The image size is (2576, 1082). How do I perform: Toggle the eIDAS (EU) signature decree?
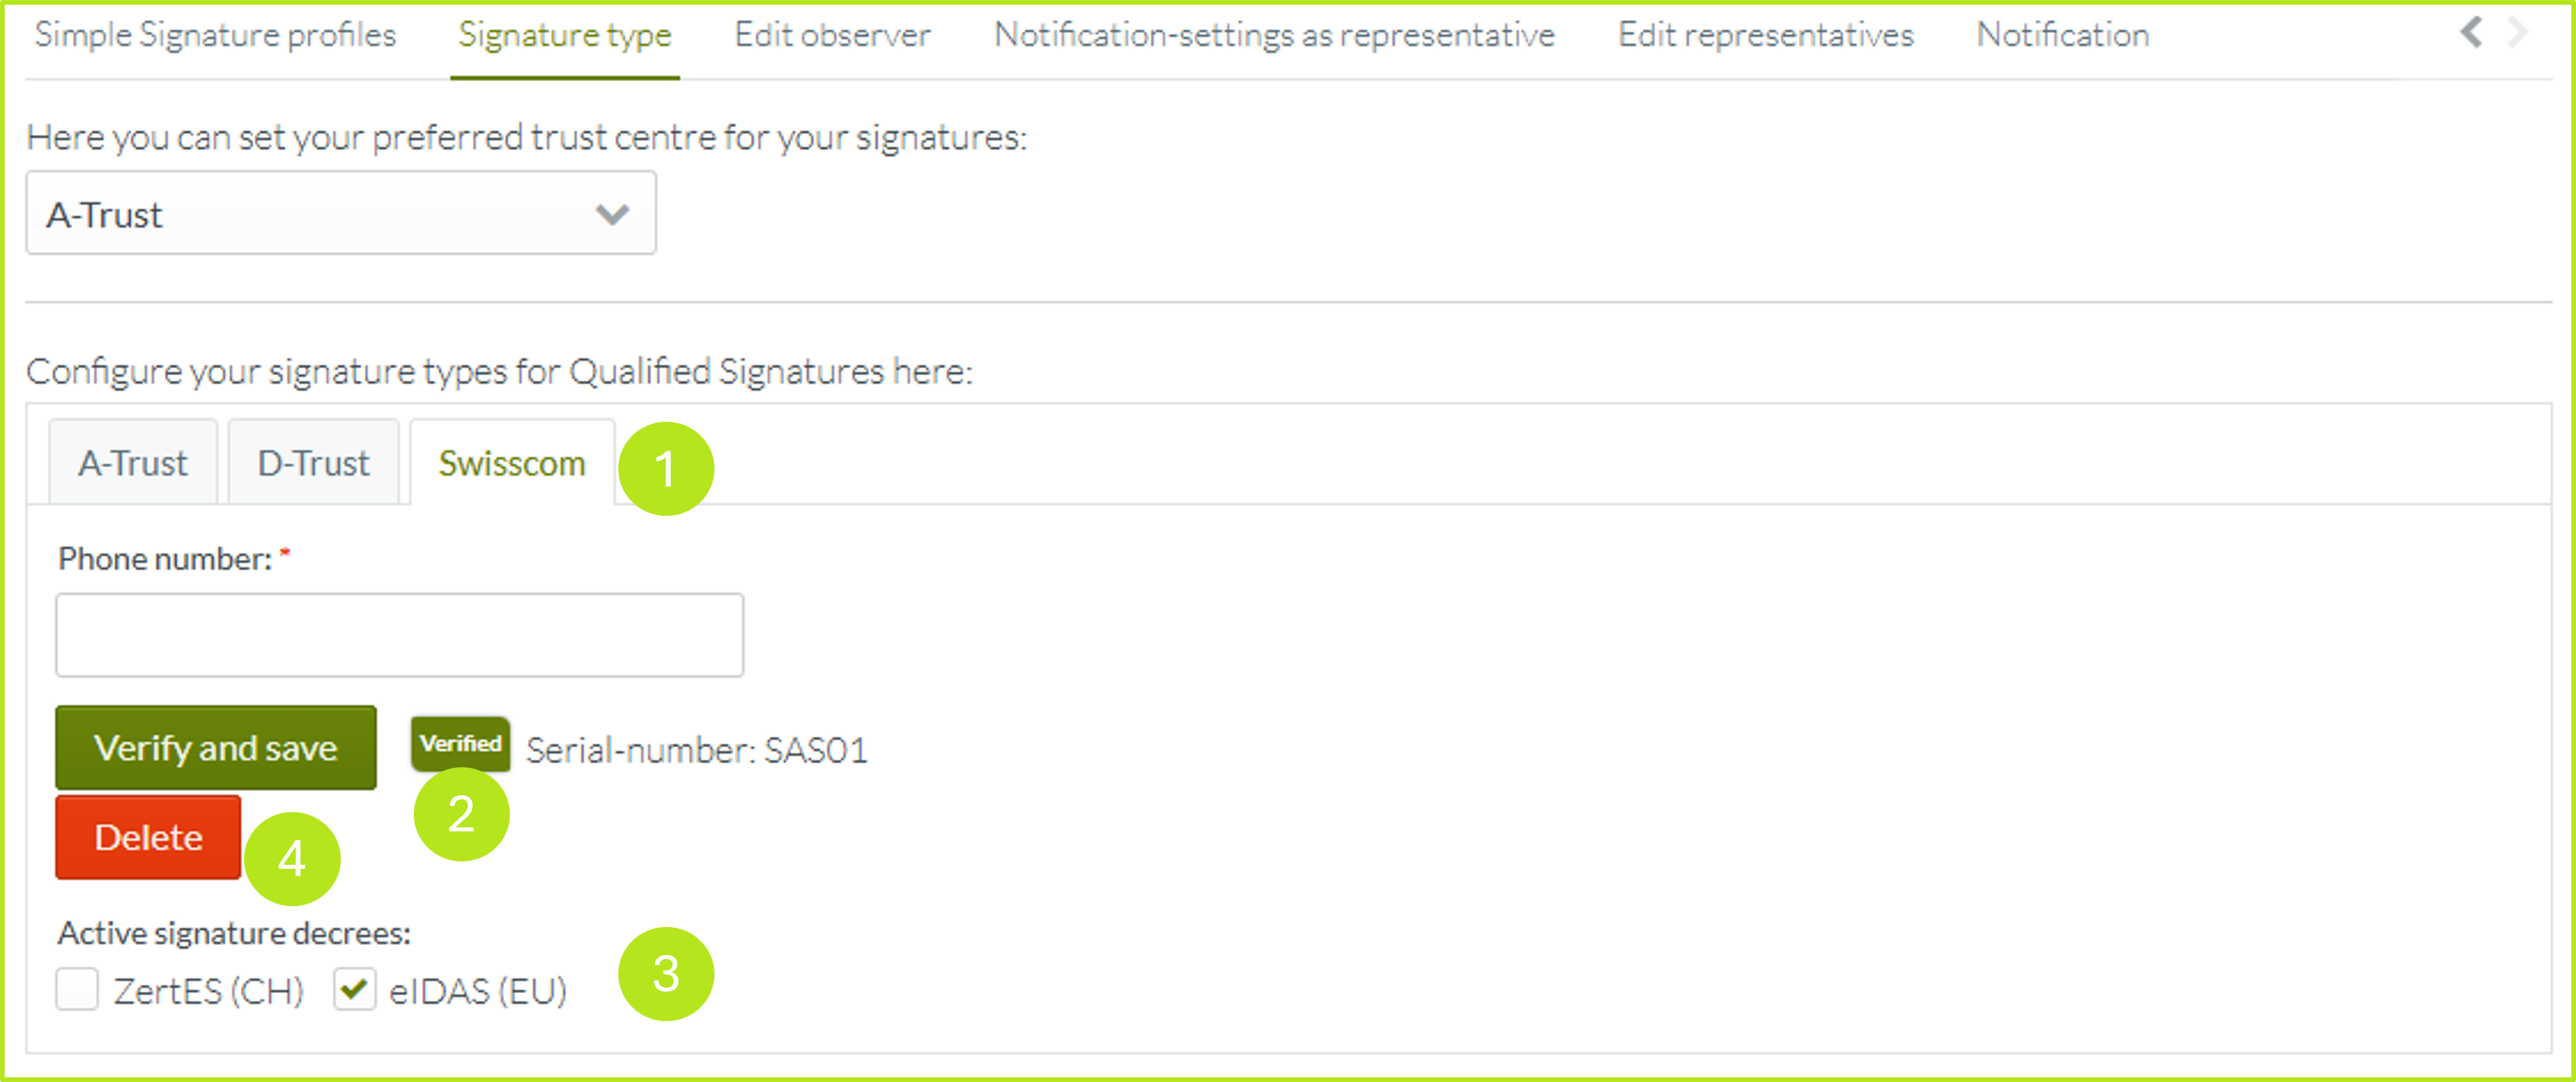(x=354, y=990)
